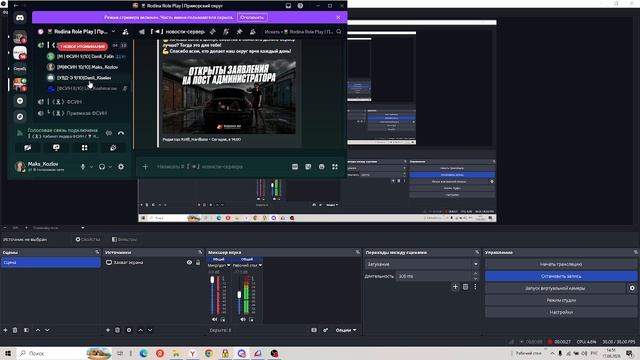This screenshot has height=360, width=640.
Task: Open source properties gear in Sources panel
Action: pos(129,330)
